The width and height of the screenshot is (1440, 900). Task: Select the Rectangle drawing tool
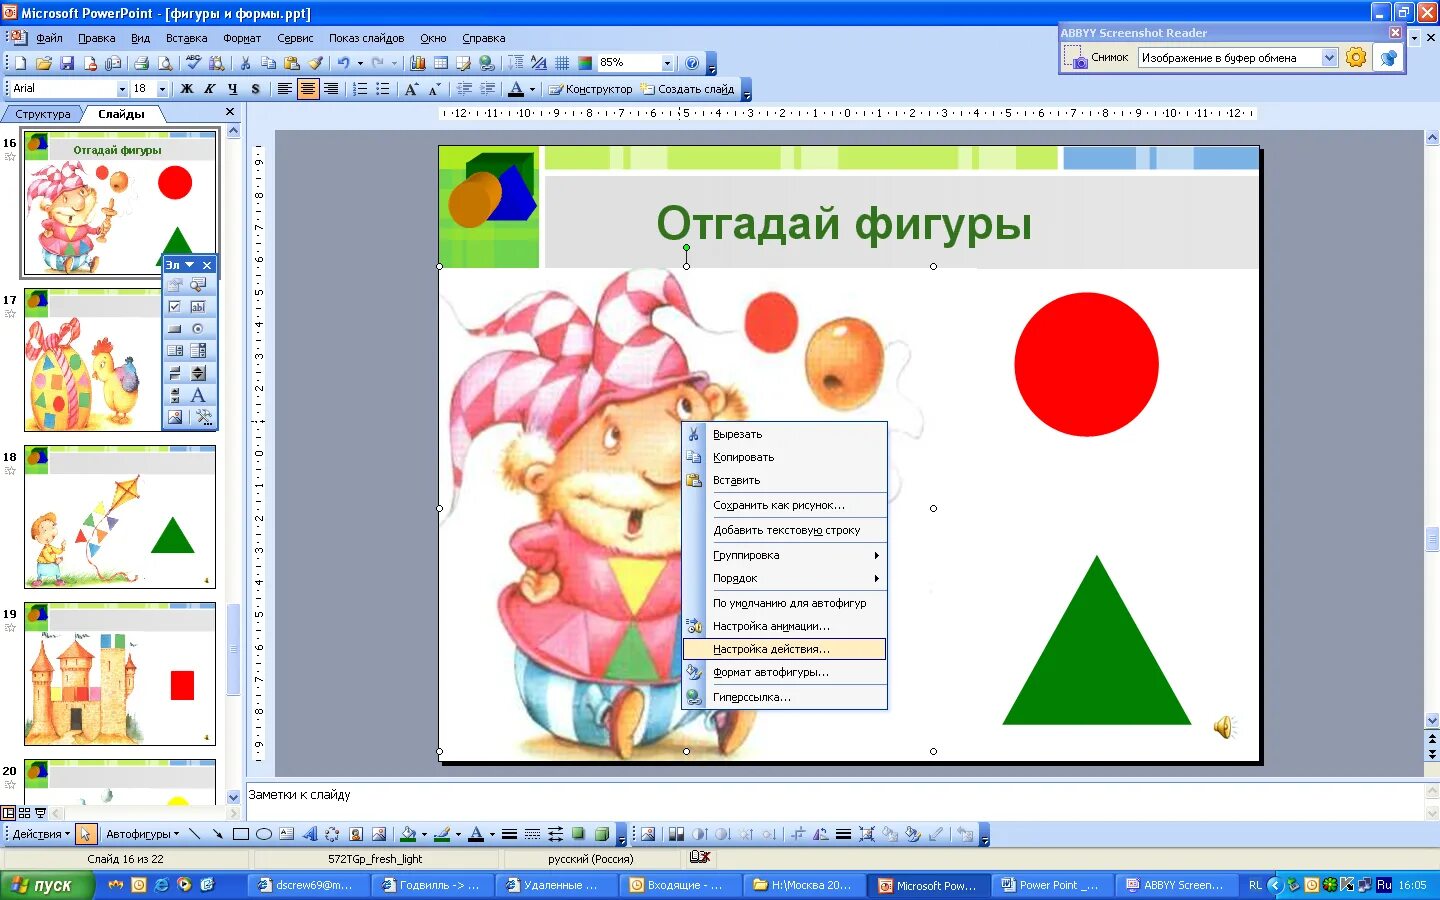[x=241, y=834]
